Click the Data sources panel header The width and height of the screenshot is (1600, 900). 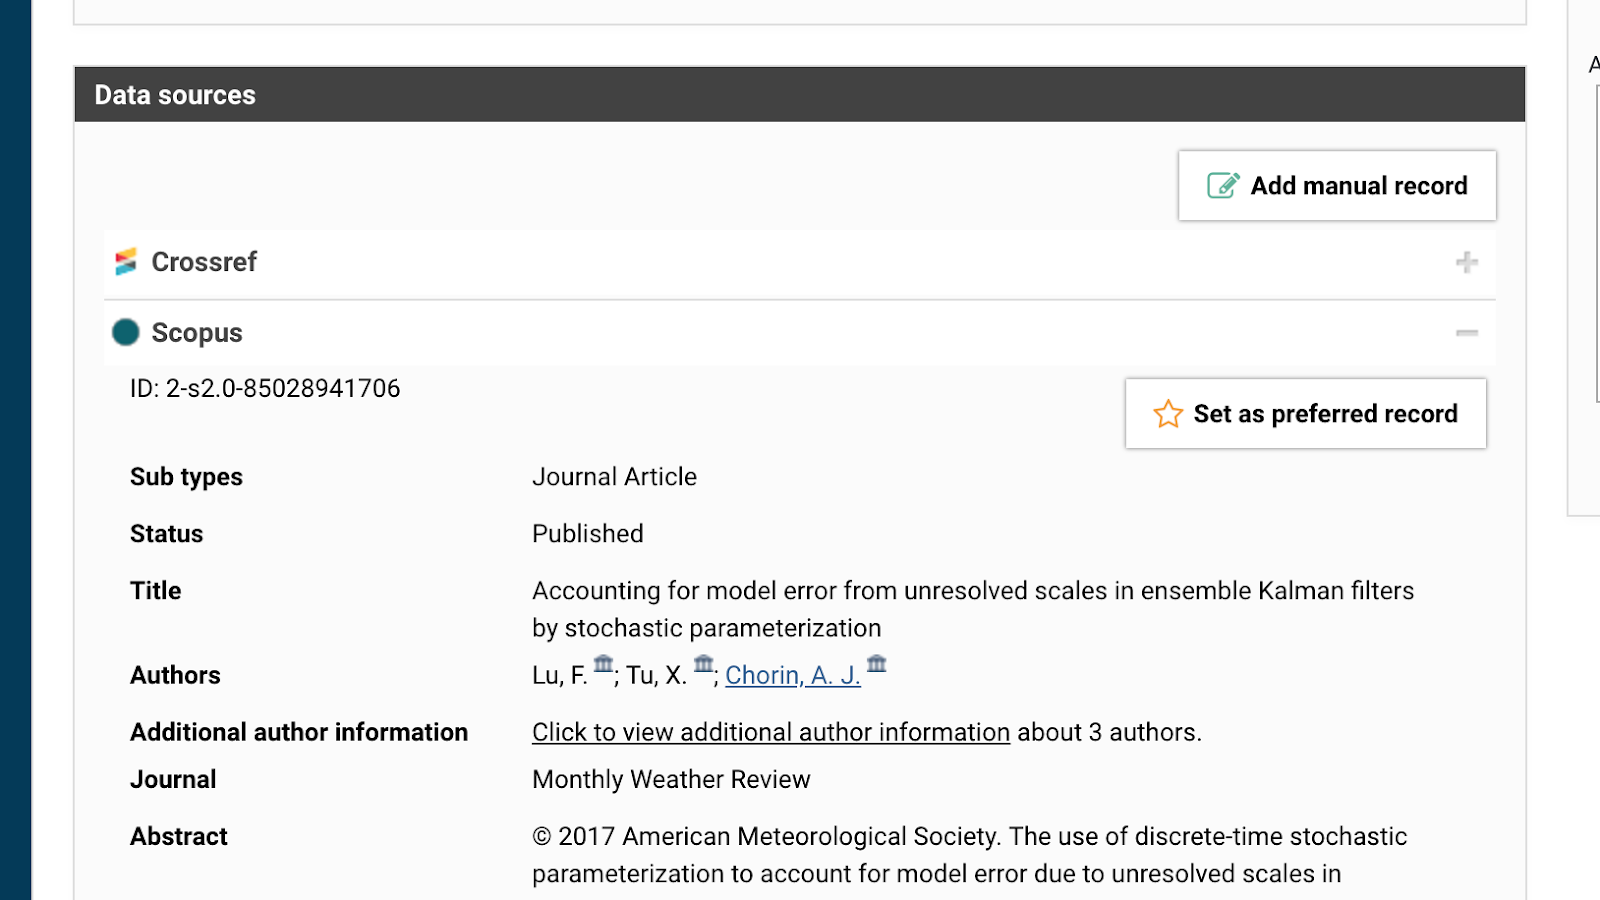click(x=175, y=95)
